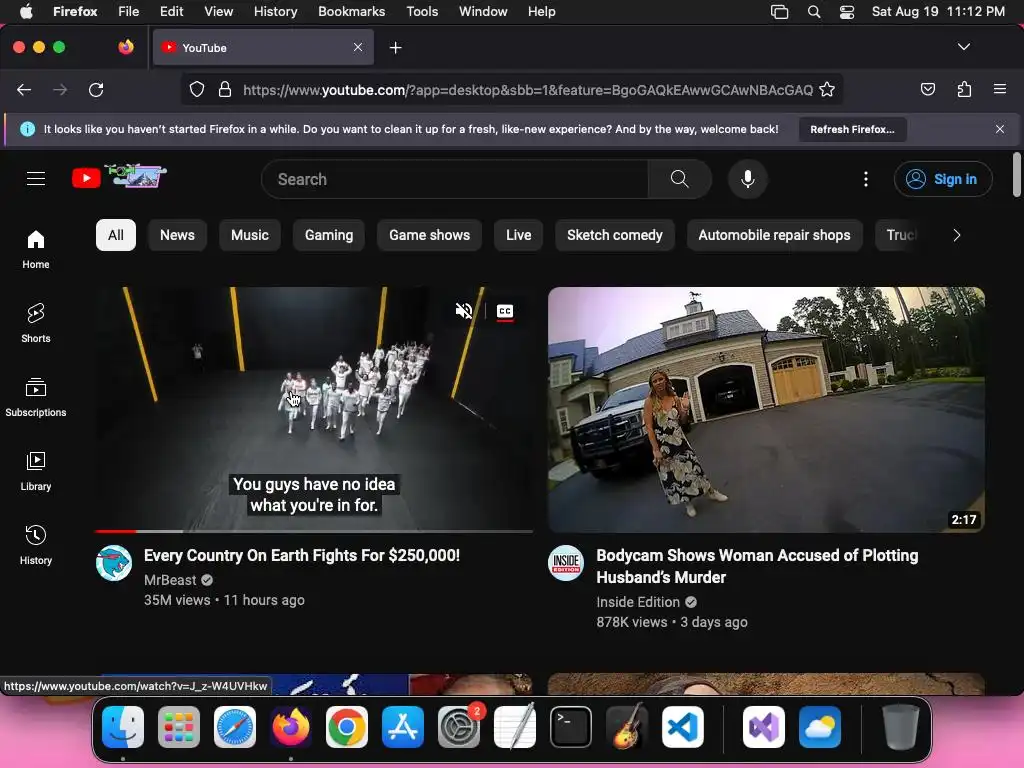This screenshot has width=1024, height=768.
Task: Open a new tab
Action: click(x=395, y=48)
